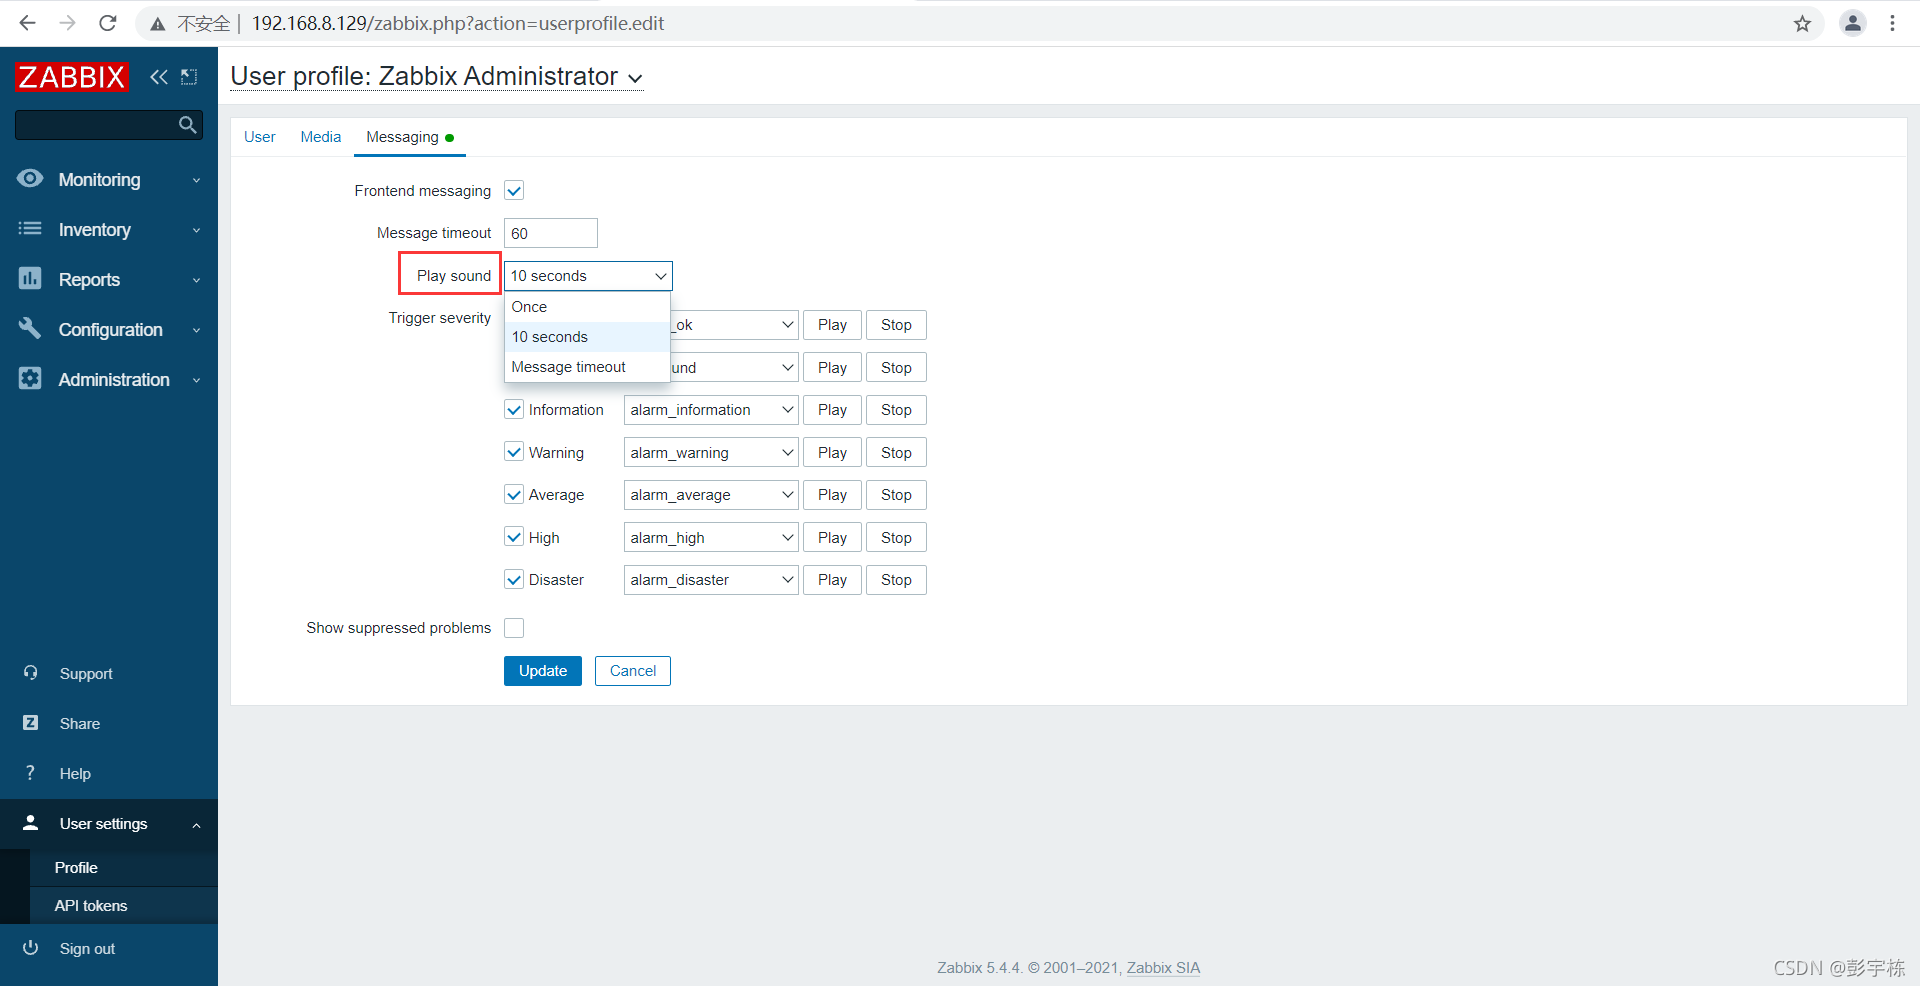1920x986 pixels.
Task: Expand the Reports menu section
Action: click(109, 279)
